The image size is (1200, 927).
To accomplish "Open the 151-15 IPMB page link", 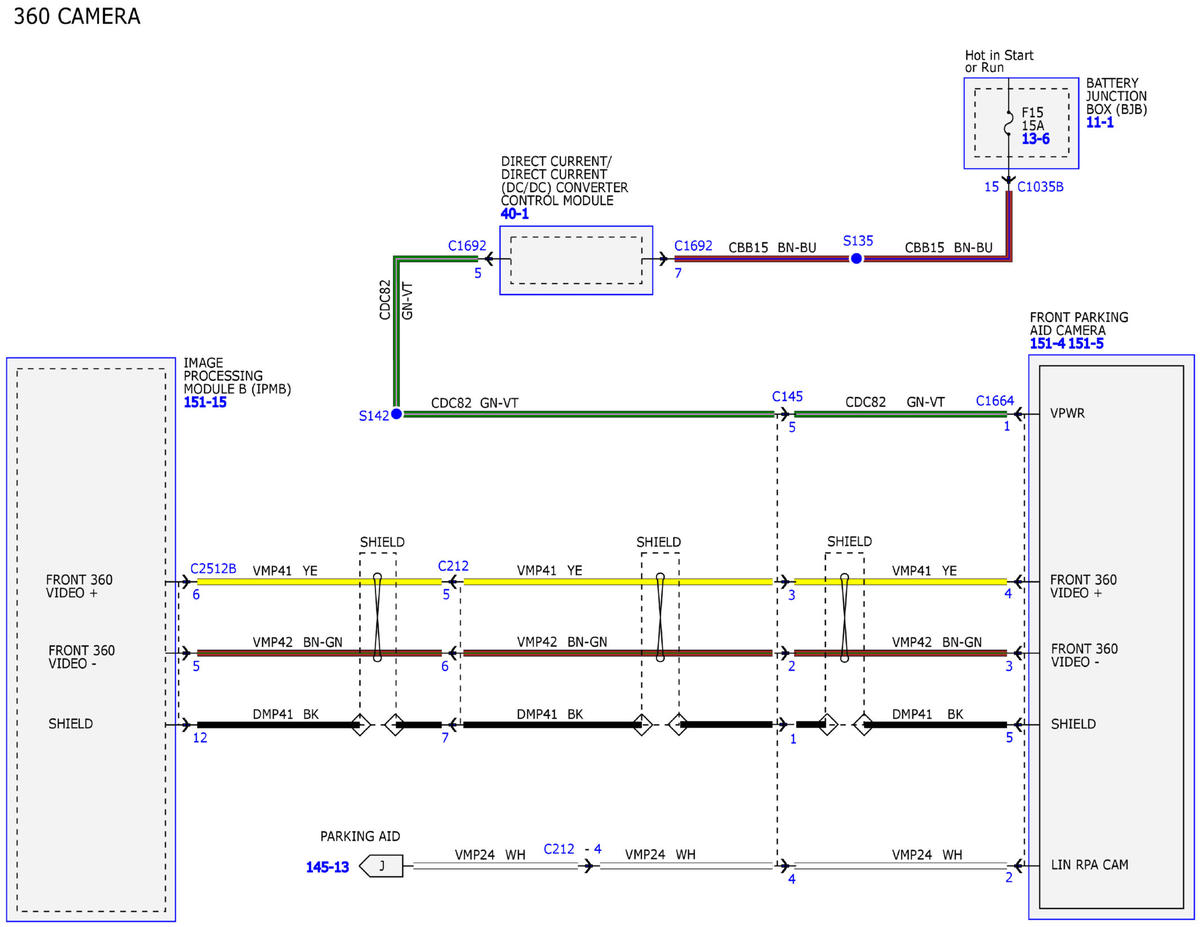I will pos(205,402).
